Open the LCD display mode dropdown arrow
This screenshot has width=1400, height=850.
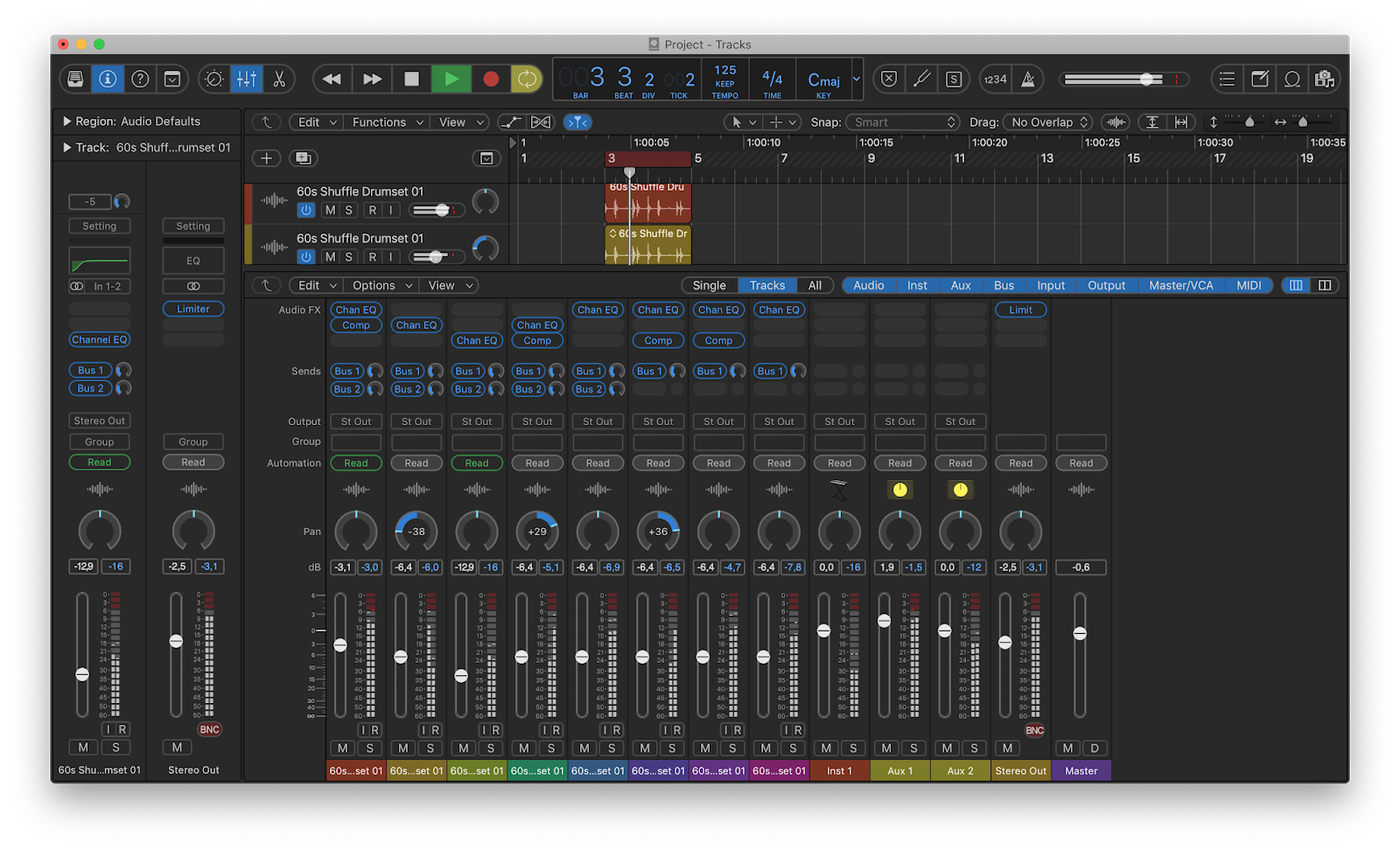click(856, 78)
